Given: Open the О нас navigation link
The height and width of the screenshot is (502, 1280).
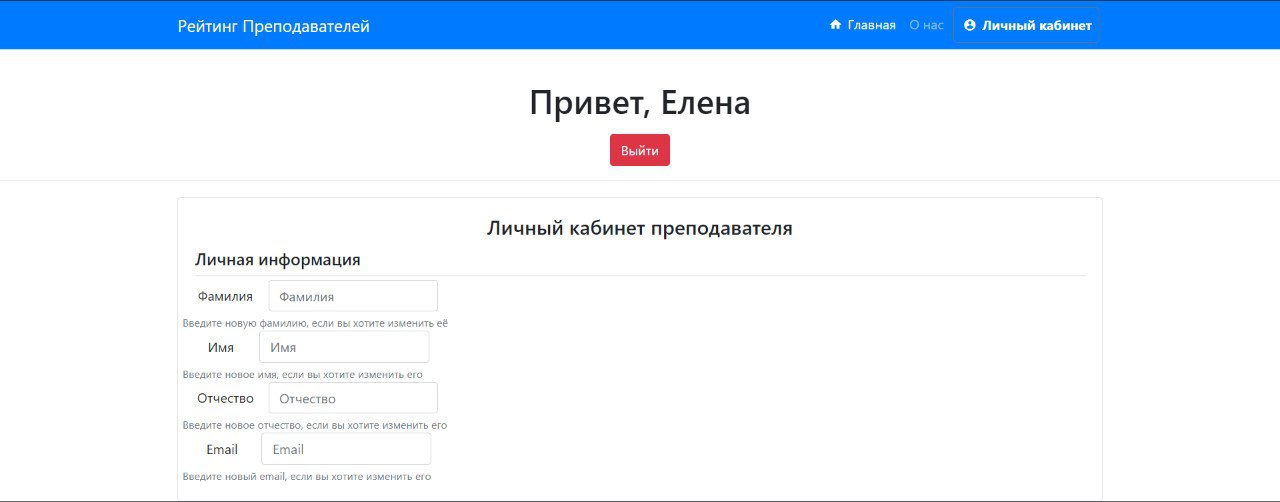Looking at the screenshot, I should (x=926, y=25).
